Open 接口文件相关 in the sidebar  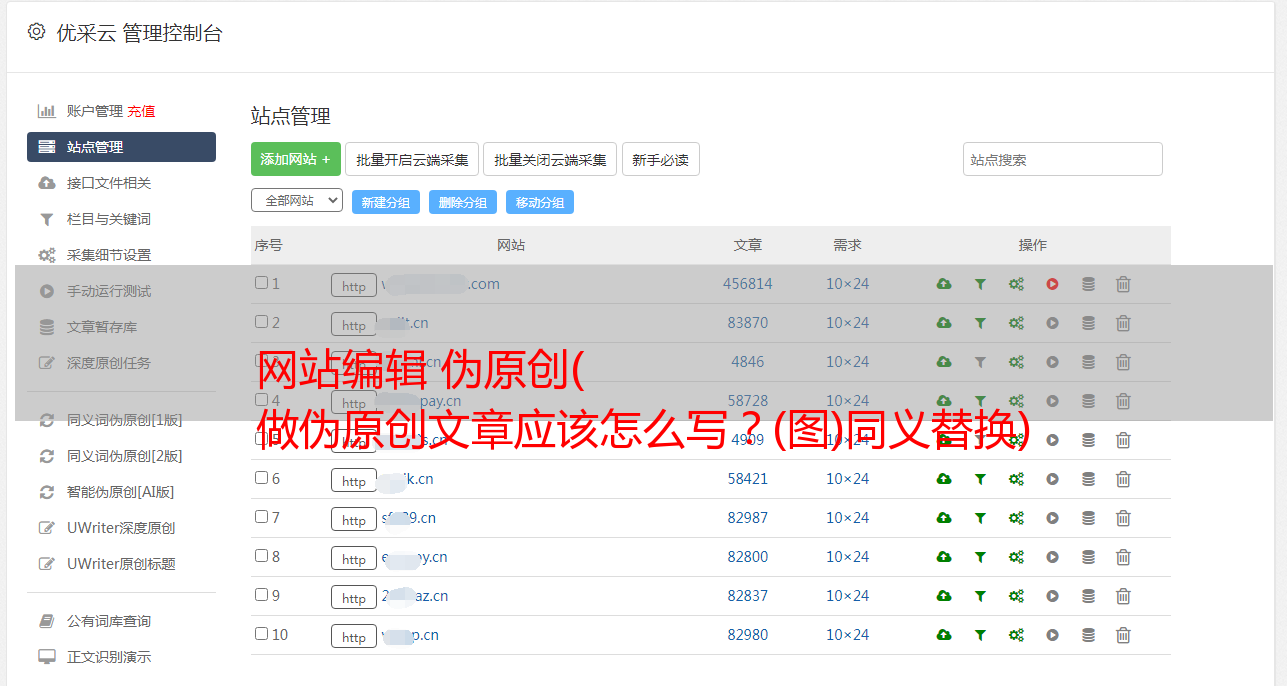coord(108,183)
